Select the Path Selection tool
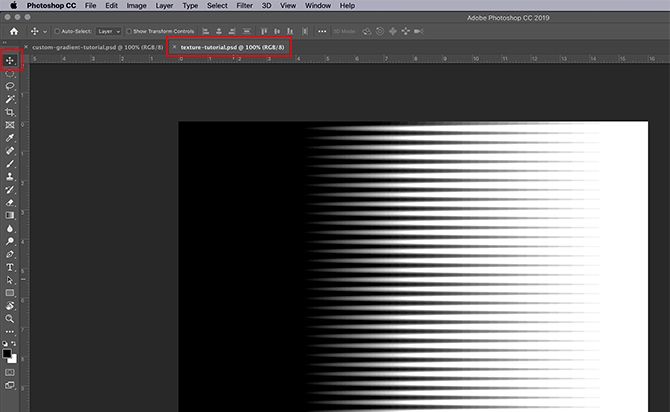This screenshot has height=412, width=670. (x=10, y=280)
